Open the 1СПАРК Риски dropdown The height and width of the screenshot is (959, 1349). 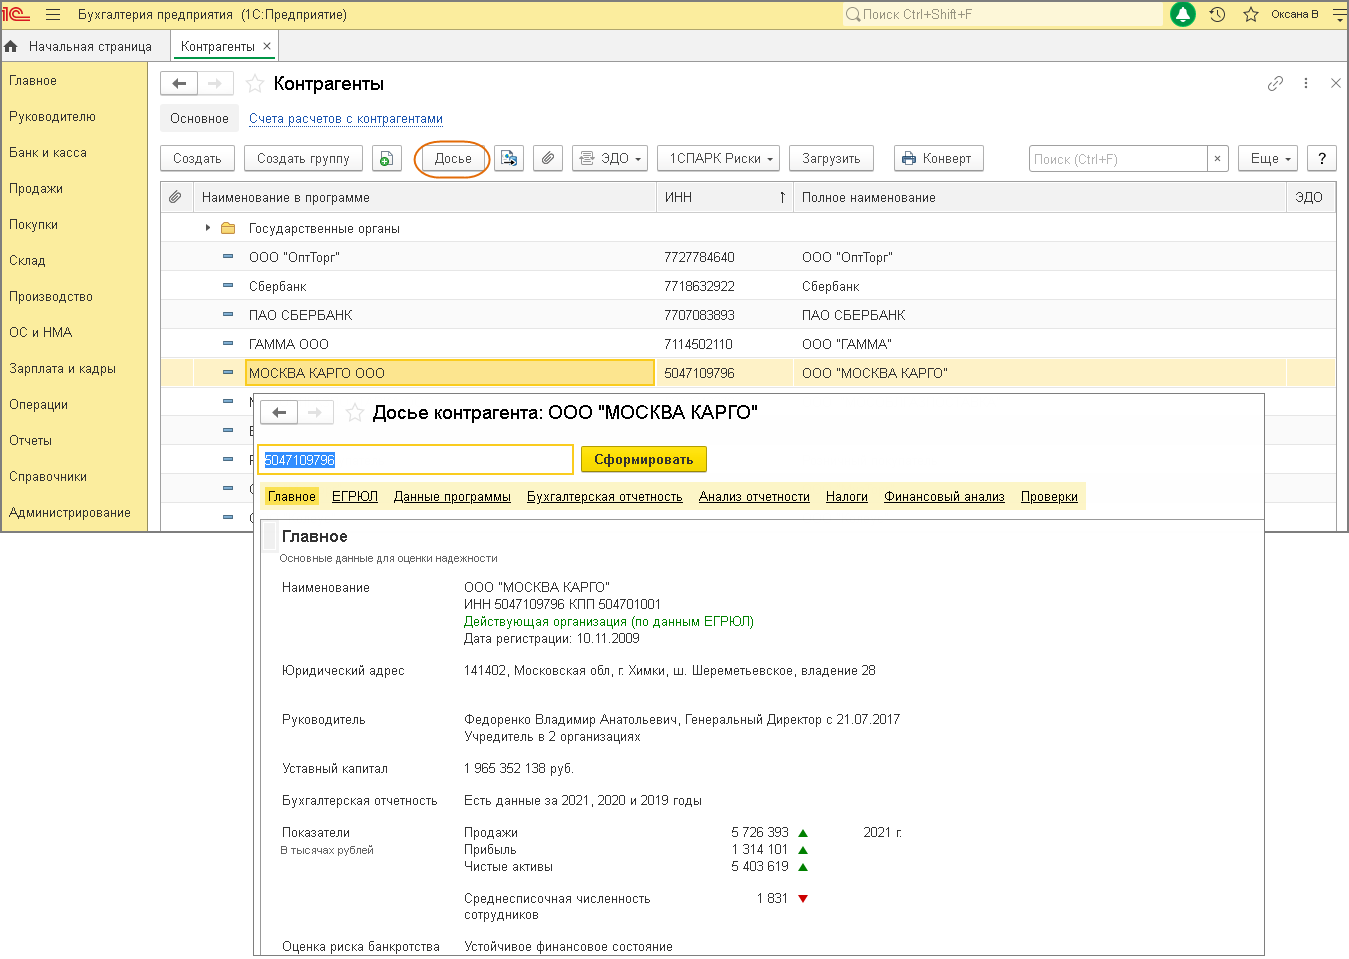pos(720,158)
